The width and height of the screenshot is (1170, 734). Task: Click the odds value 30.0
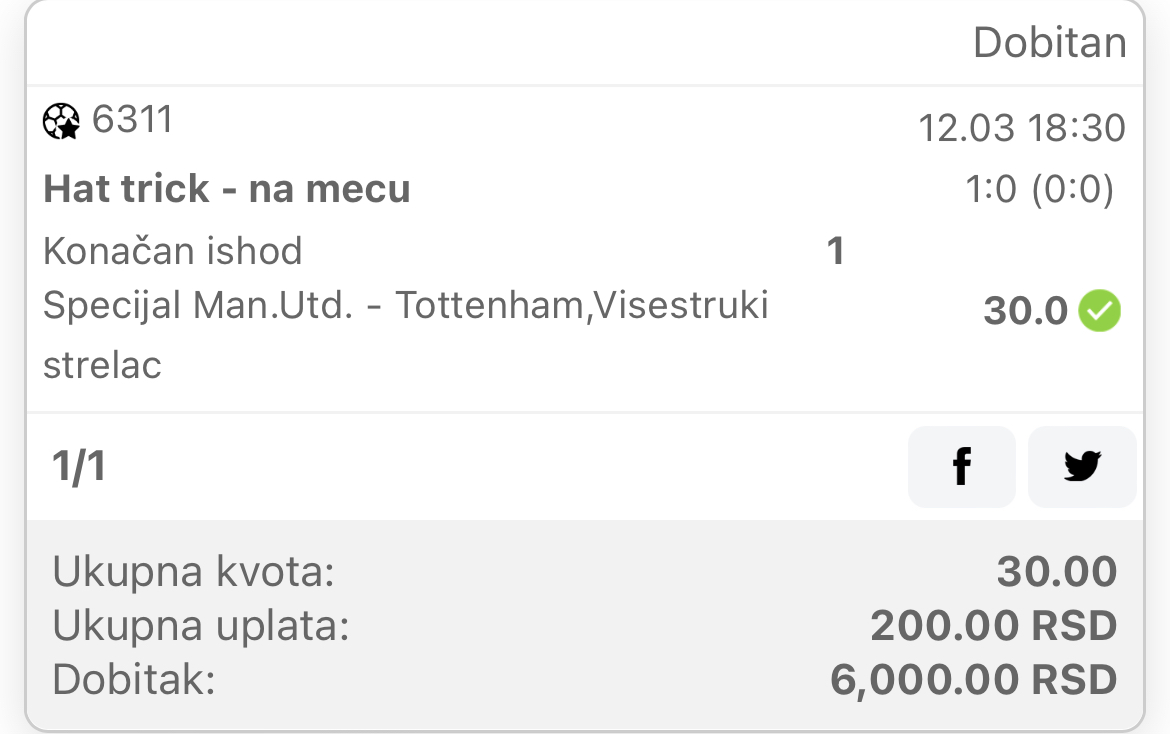1025,310
